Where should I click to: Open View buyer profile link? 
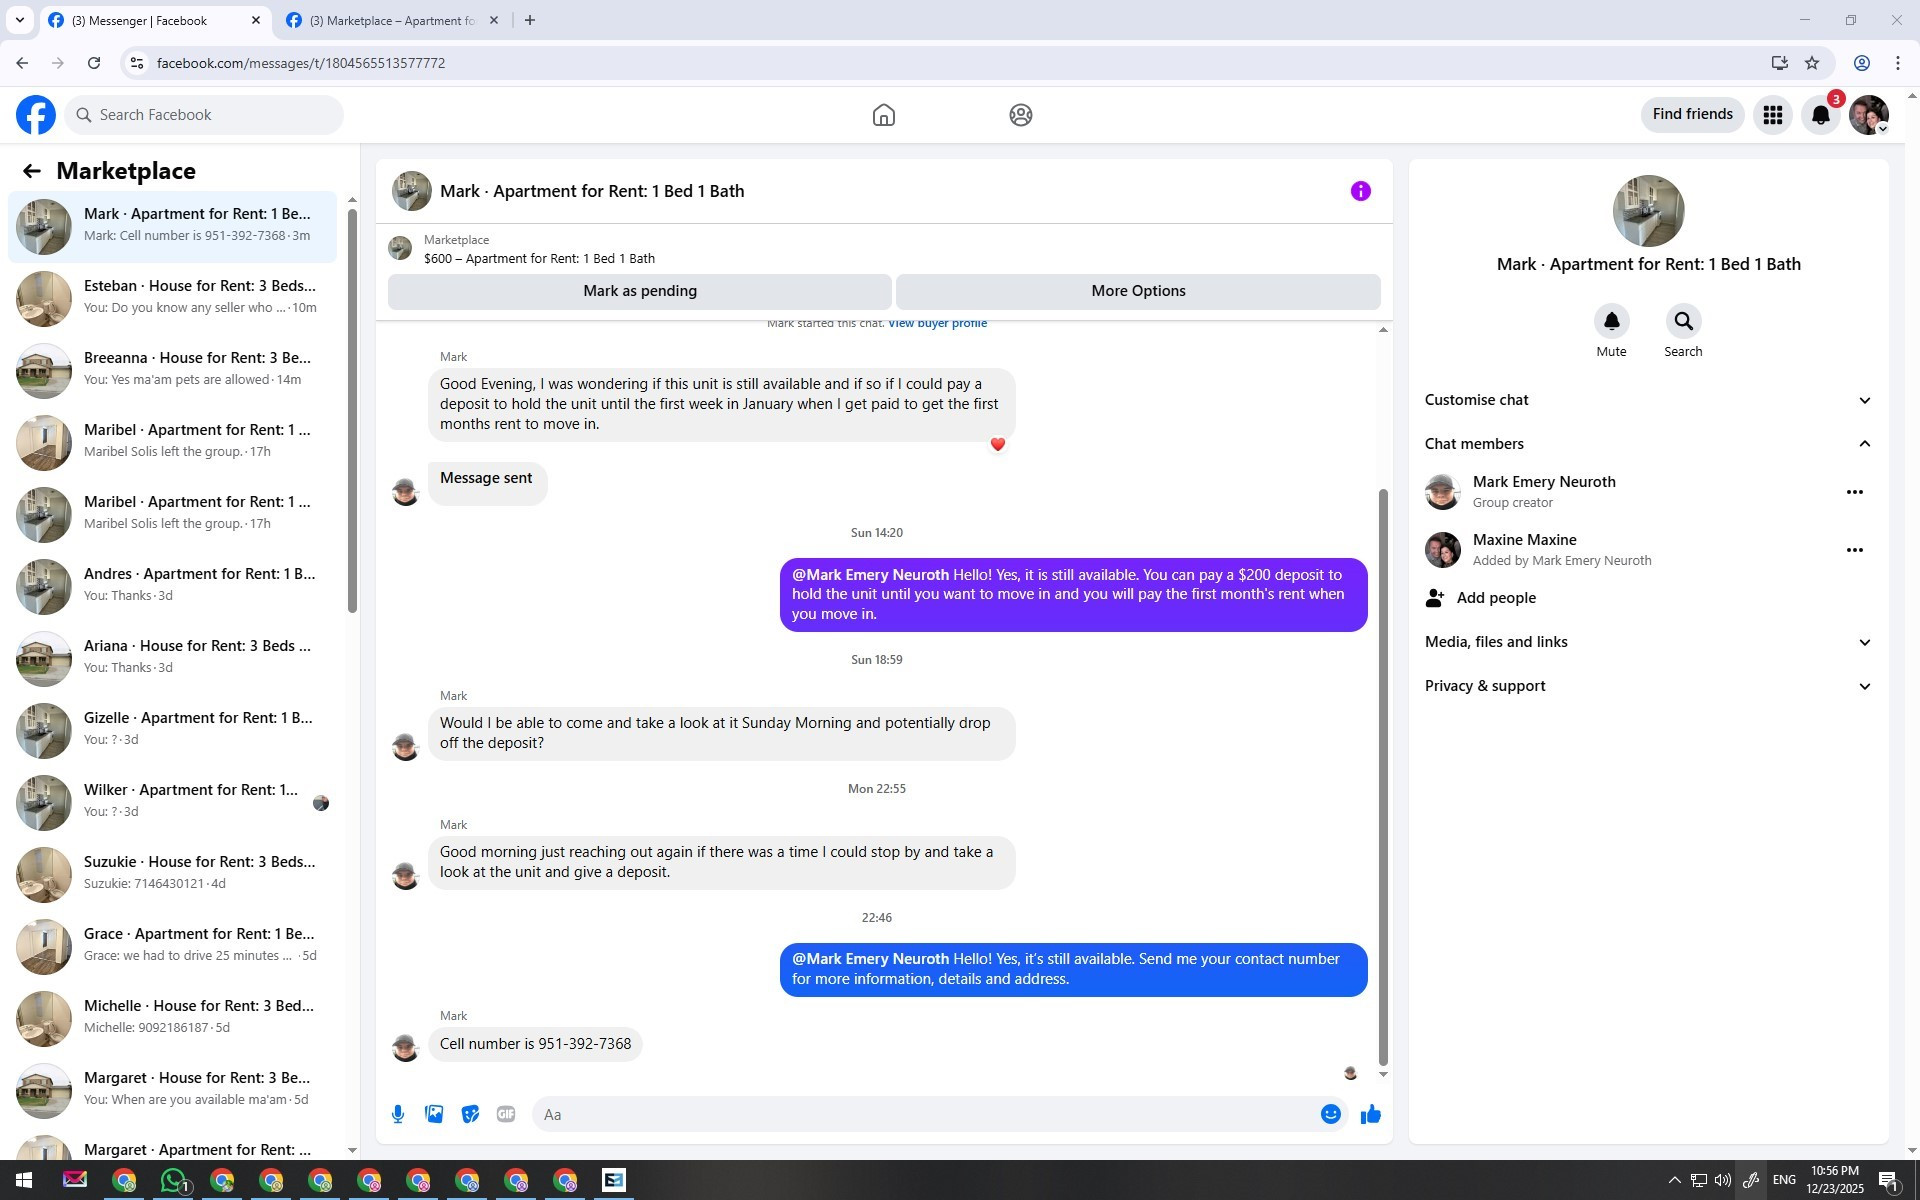point(937,323)
